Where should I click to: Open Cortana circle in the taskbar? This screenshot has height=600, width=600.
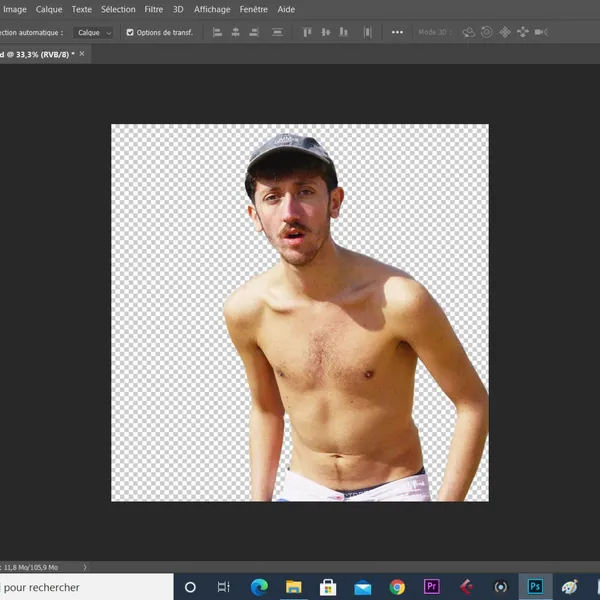tap(190, 587)
